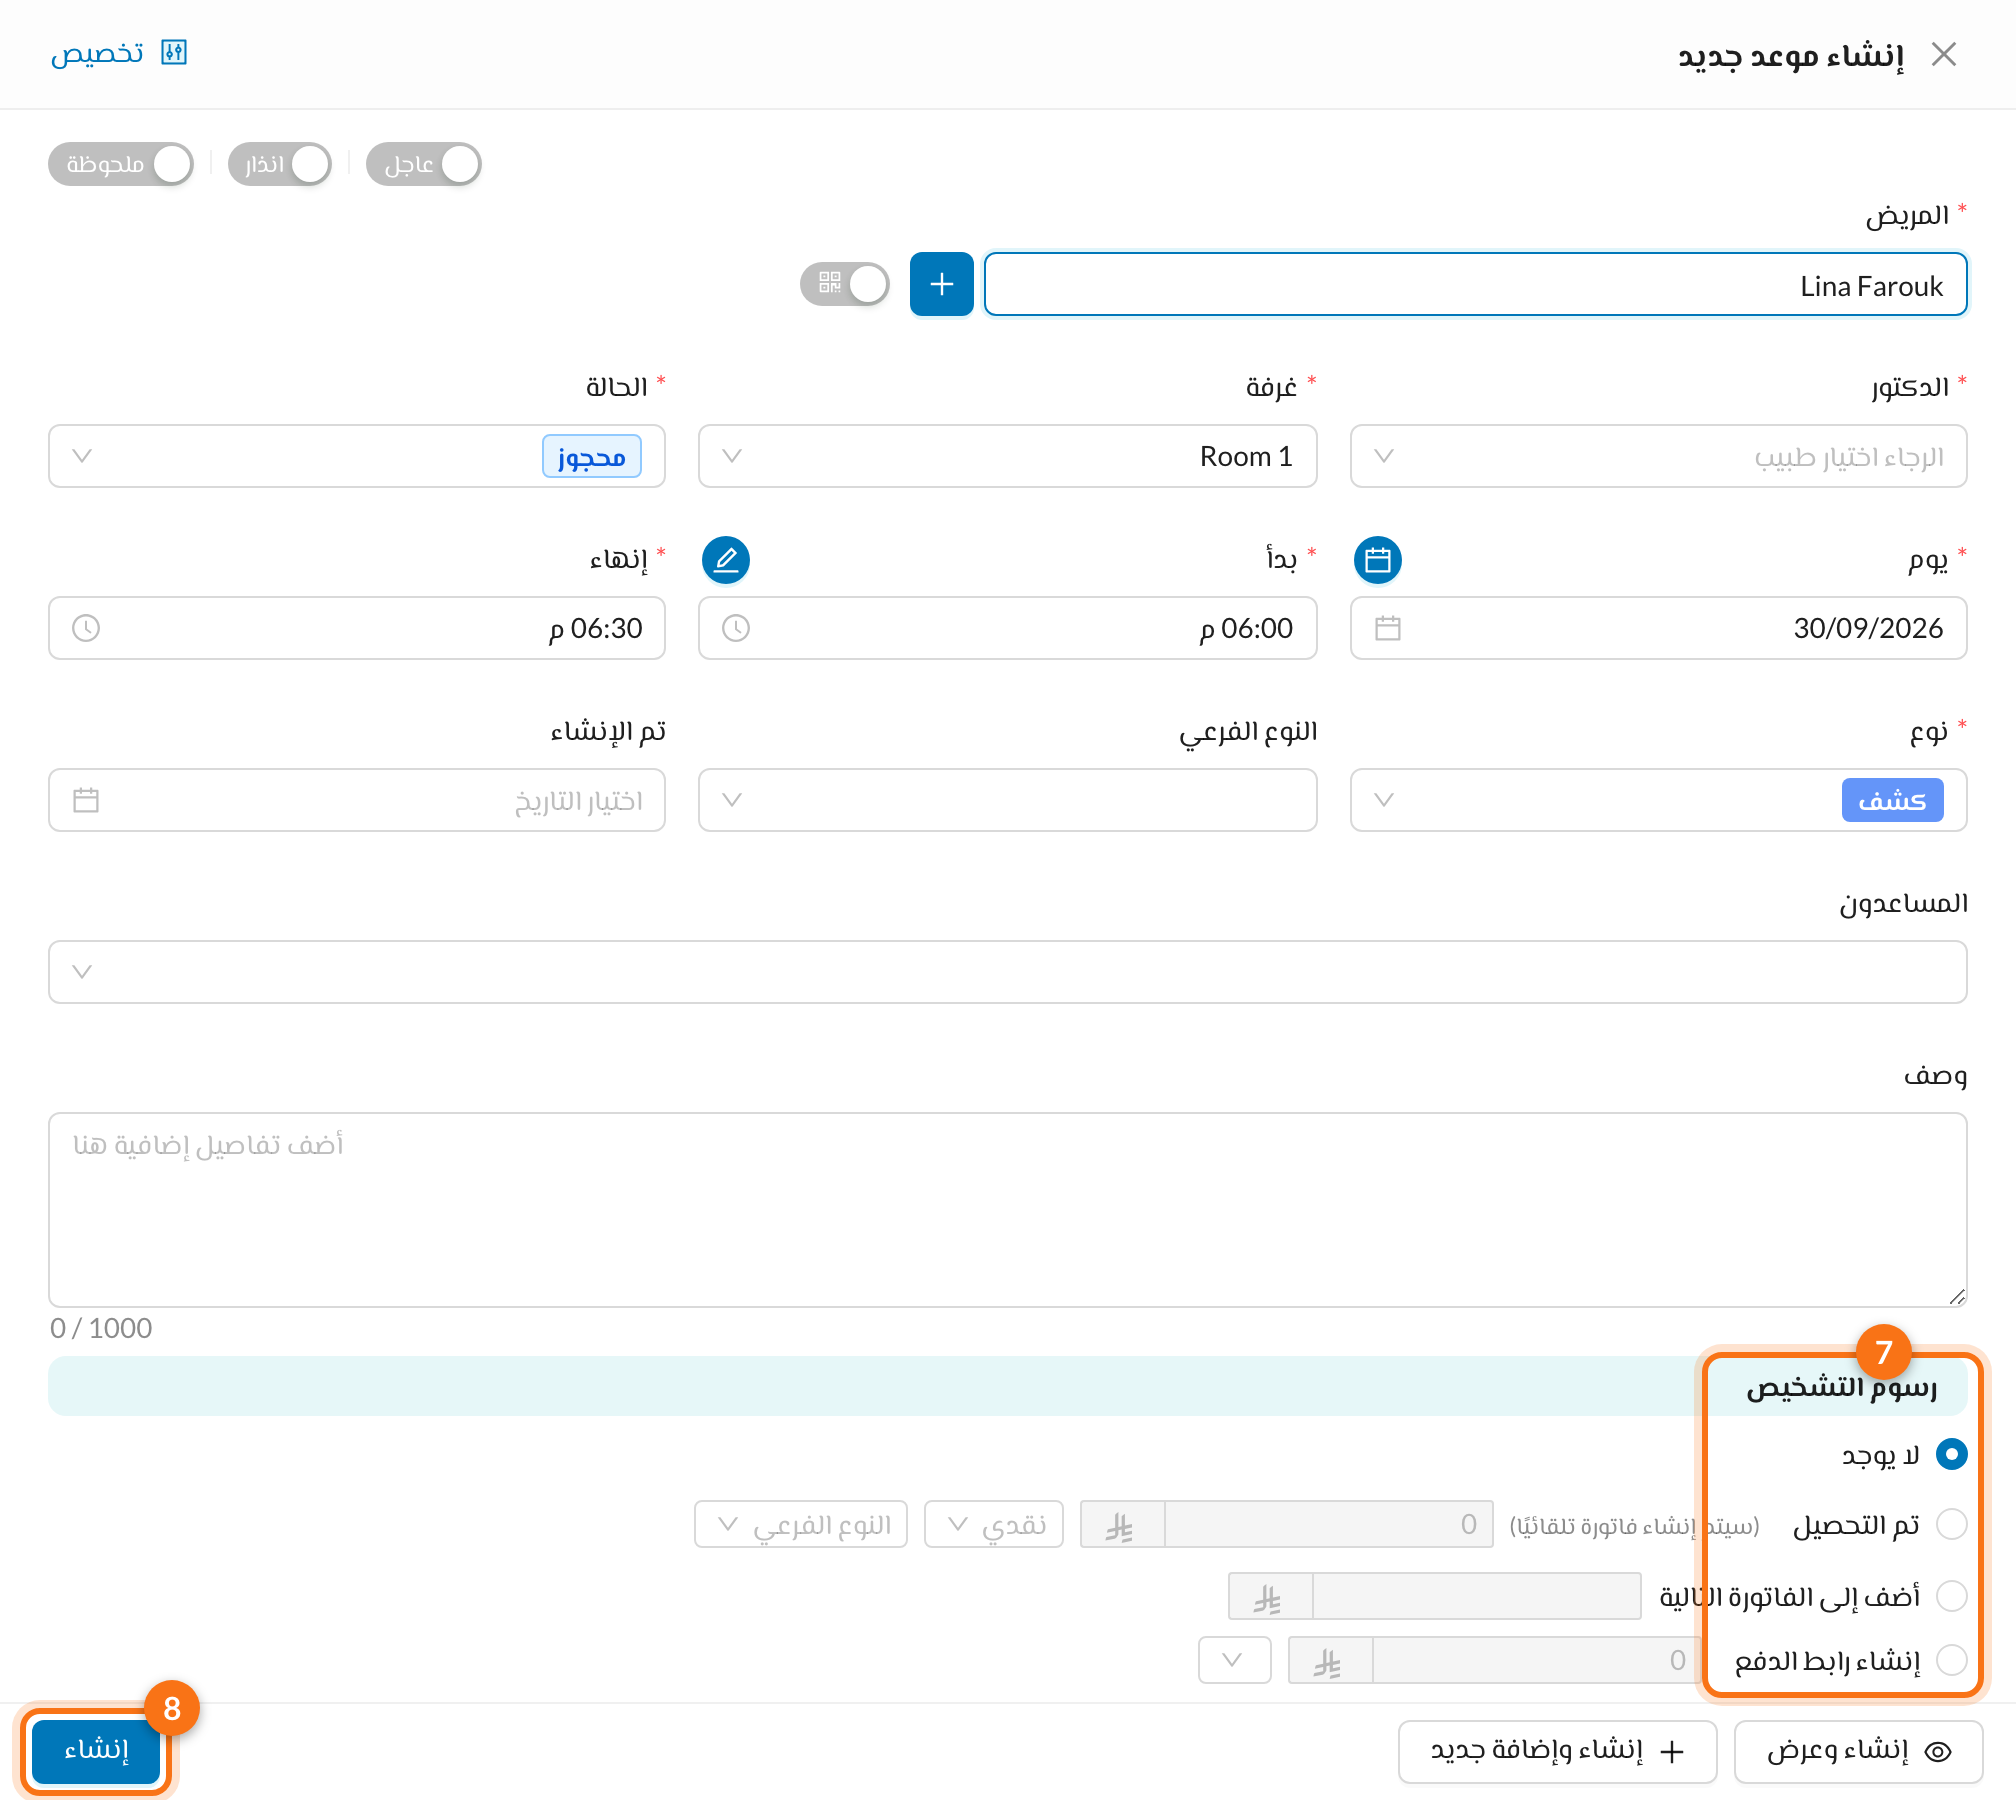Click the clock icon in the end time field

[x=86, y=628]
